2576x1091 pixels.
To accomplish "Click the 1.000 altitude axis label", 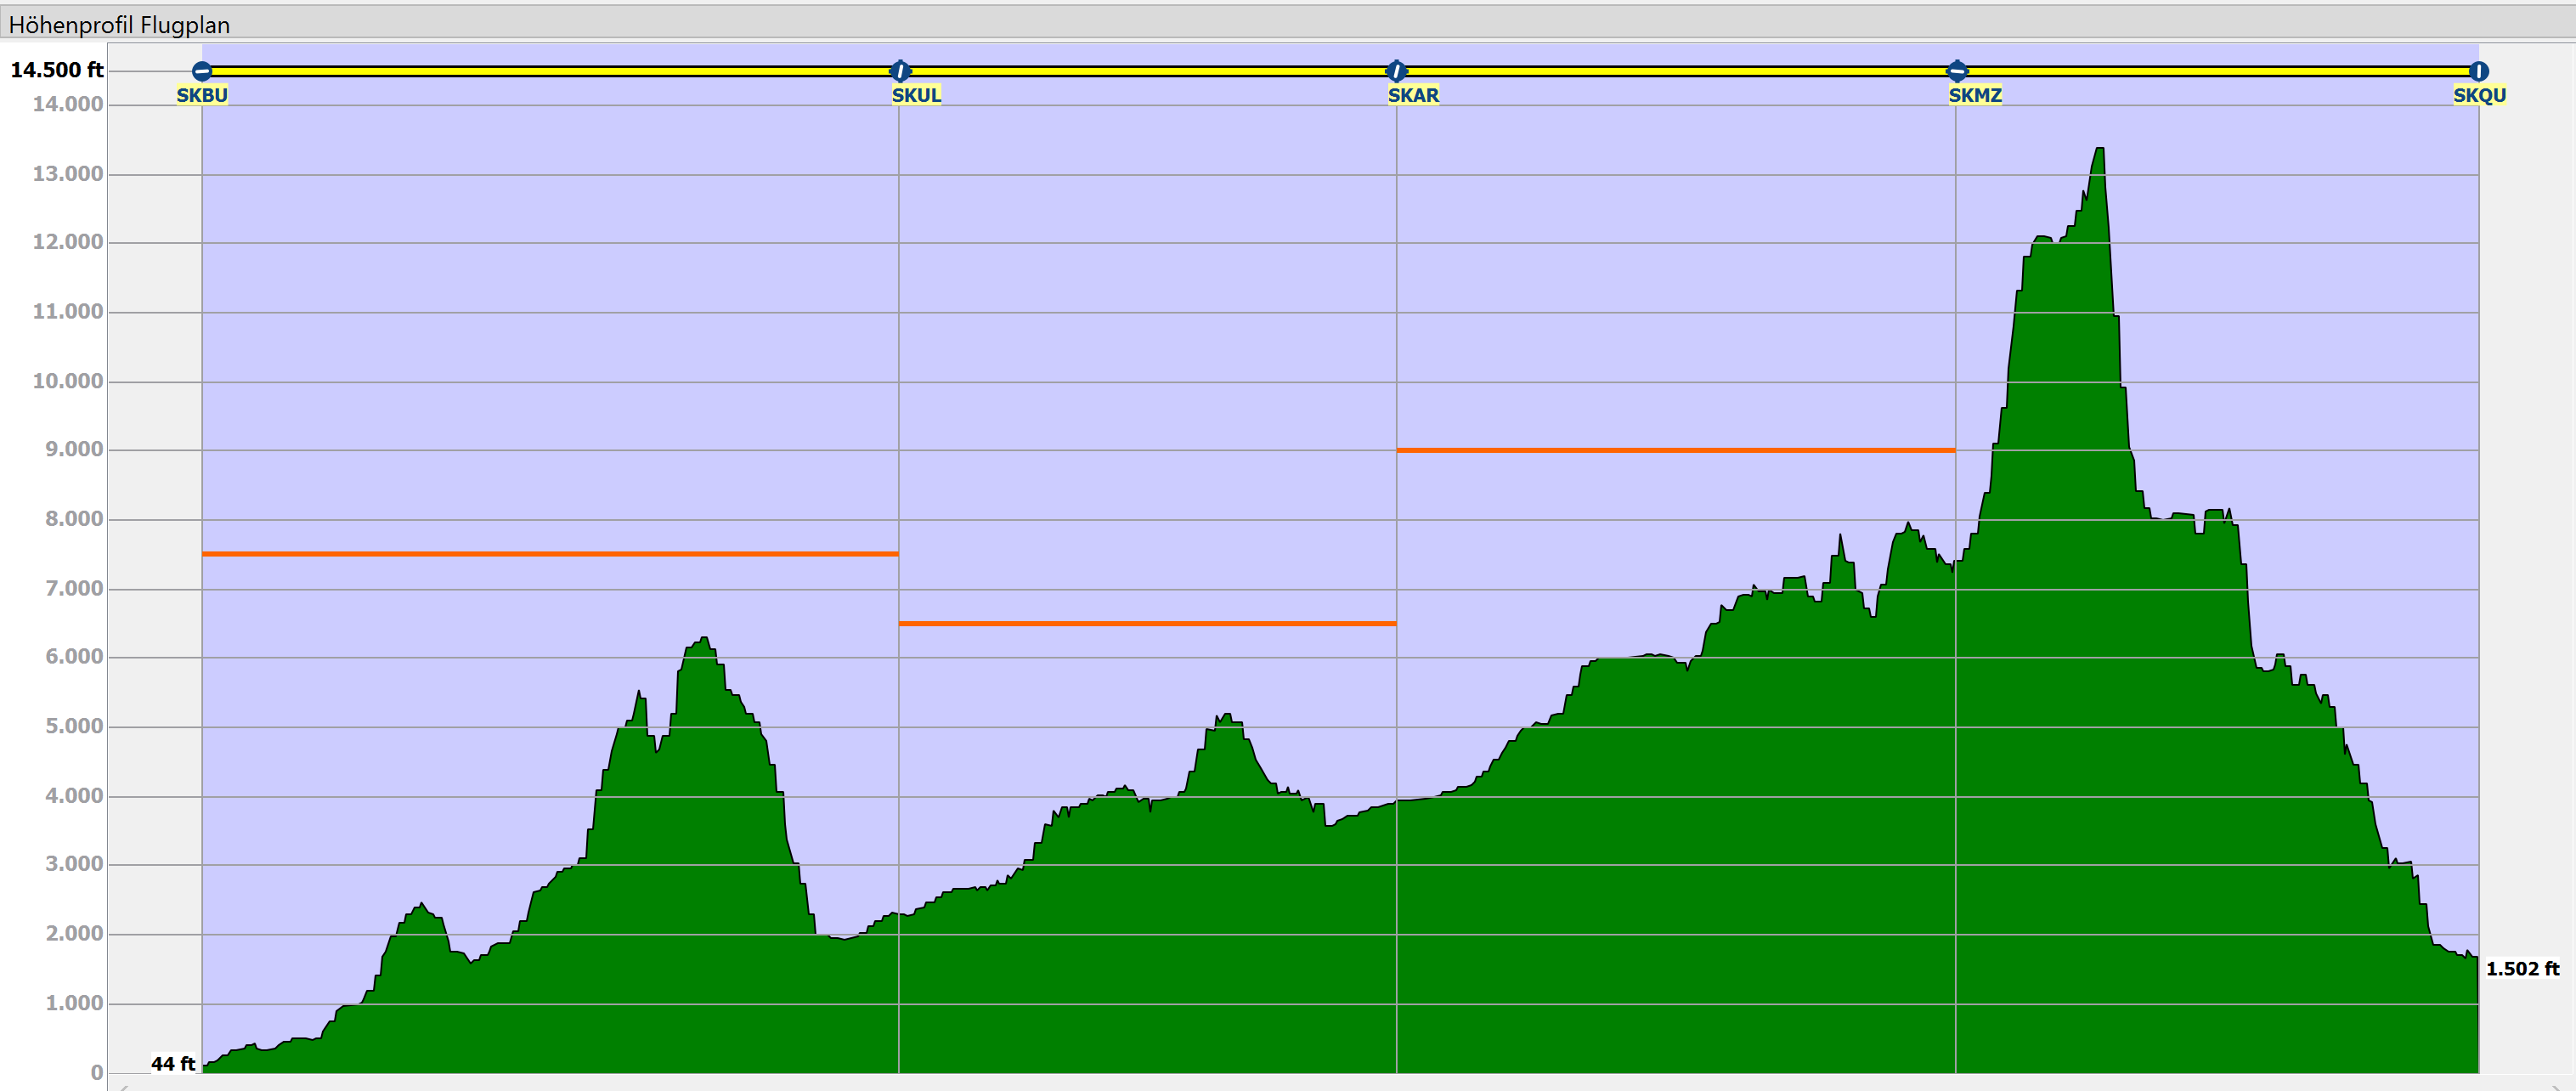I will (x=74, y=1003).
